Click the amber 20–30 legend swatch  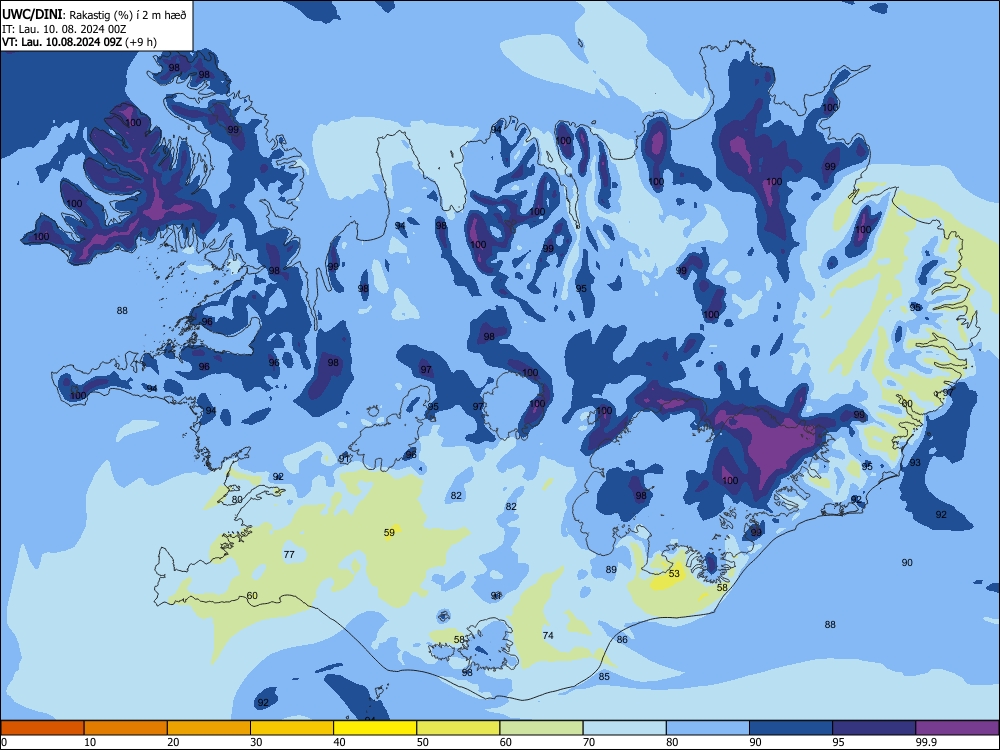(209, 728)
